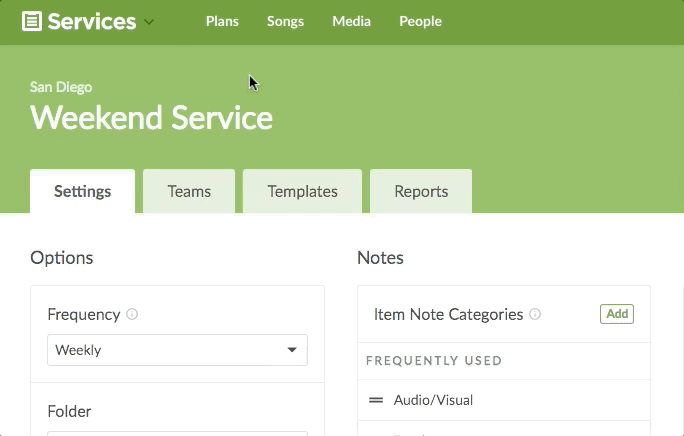
Task: Click the Services app logo icon
Action: (x=32, y=21)
